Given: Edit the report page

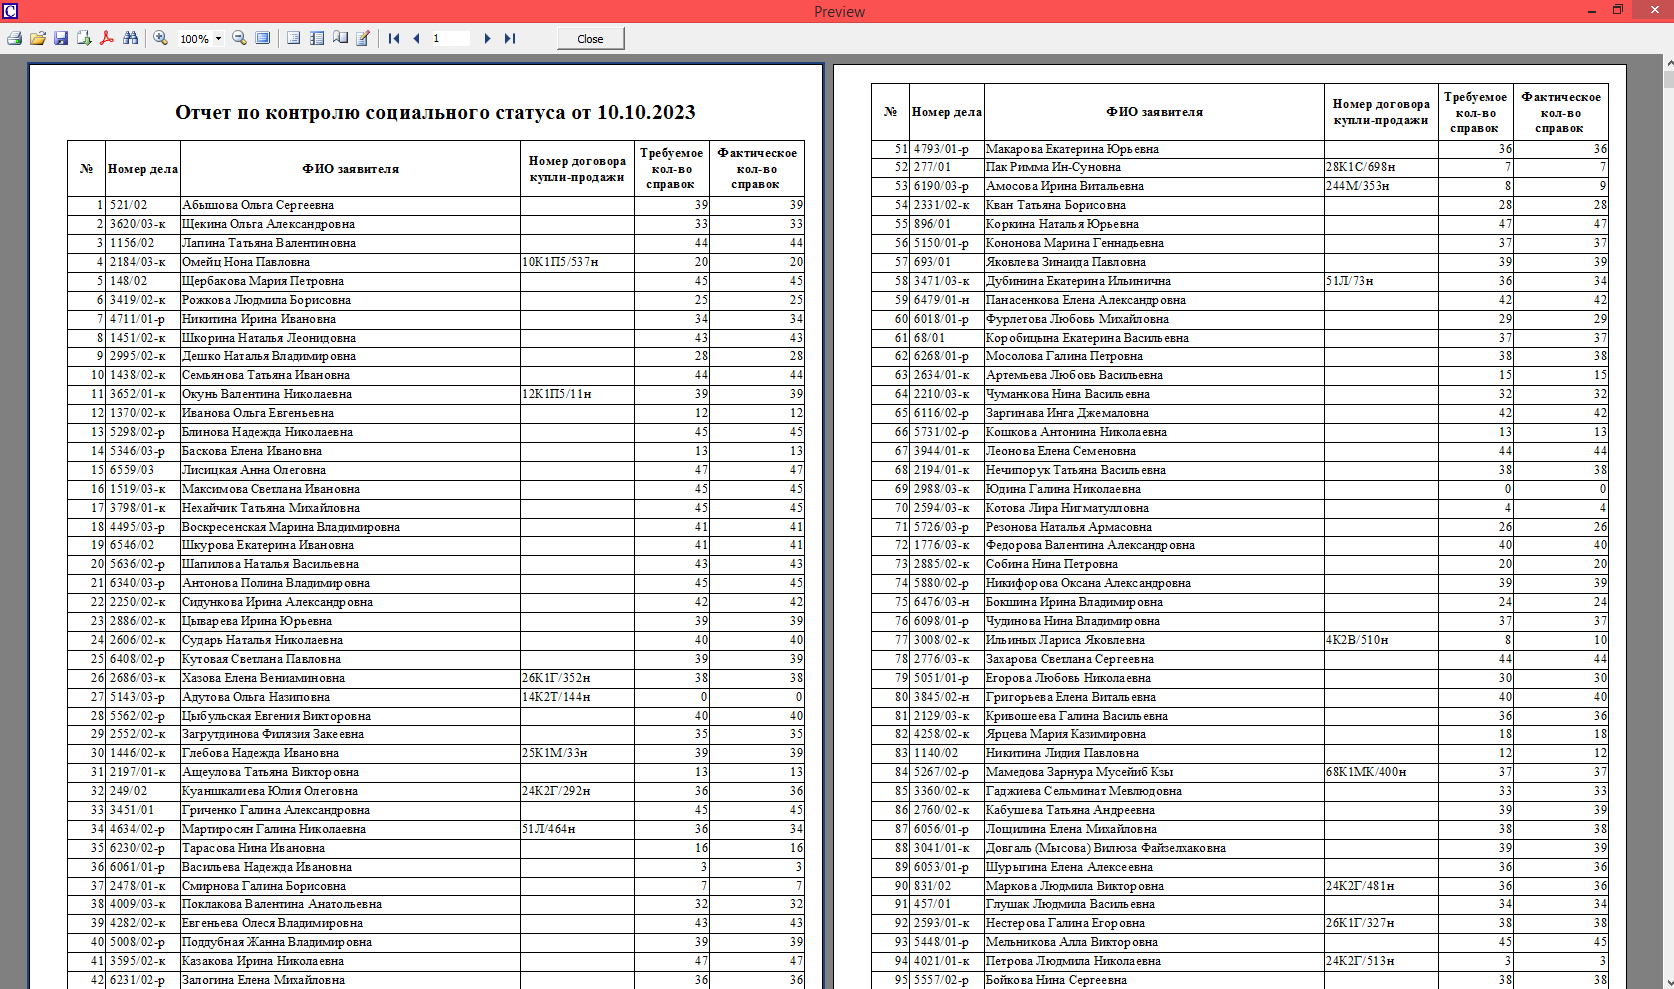Looking at the screenshot, I should 363,39.
